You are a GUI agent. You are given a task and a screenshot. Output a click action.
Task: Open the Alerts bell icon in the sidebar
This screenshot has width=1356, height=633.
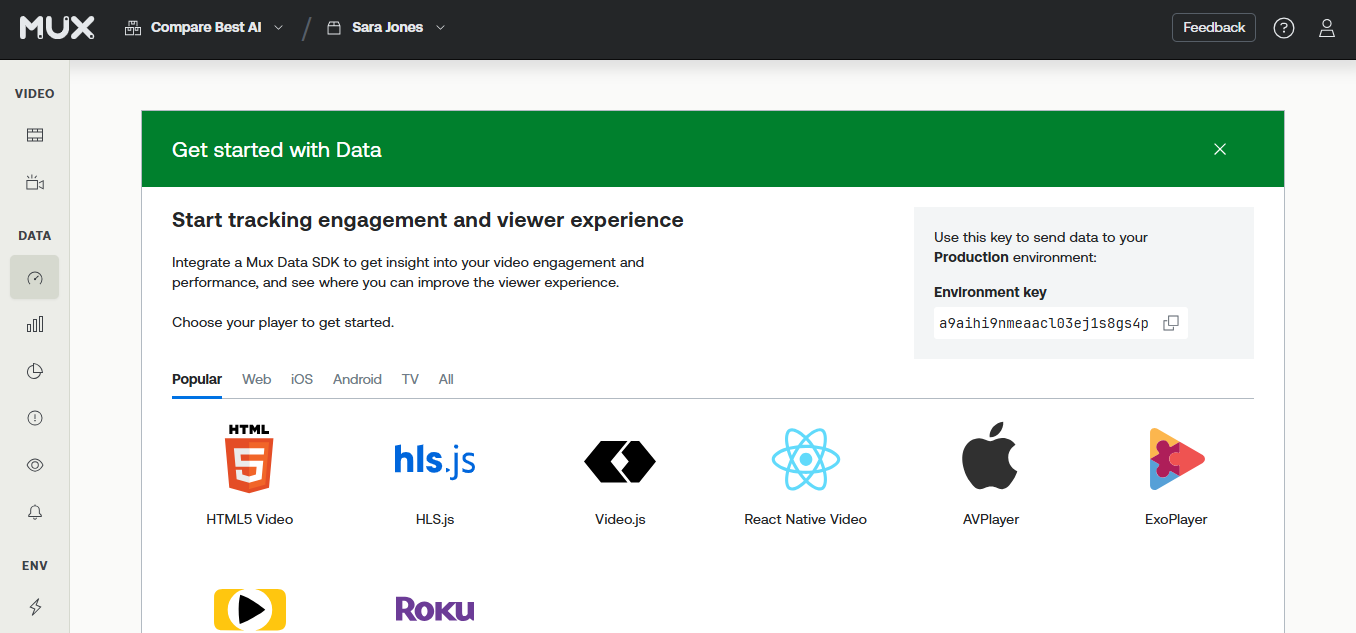pyautogui.click(x=35, y=512)
